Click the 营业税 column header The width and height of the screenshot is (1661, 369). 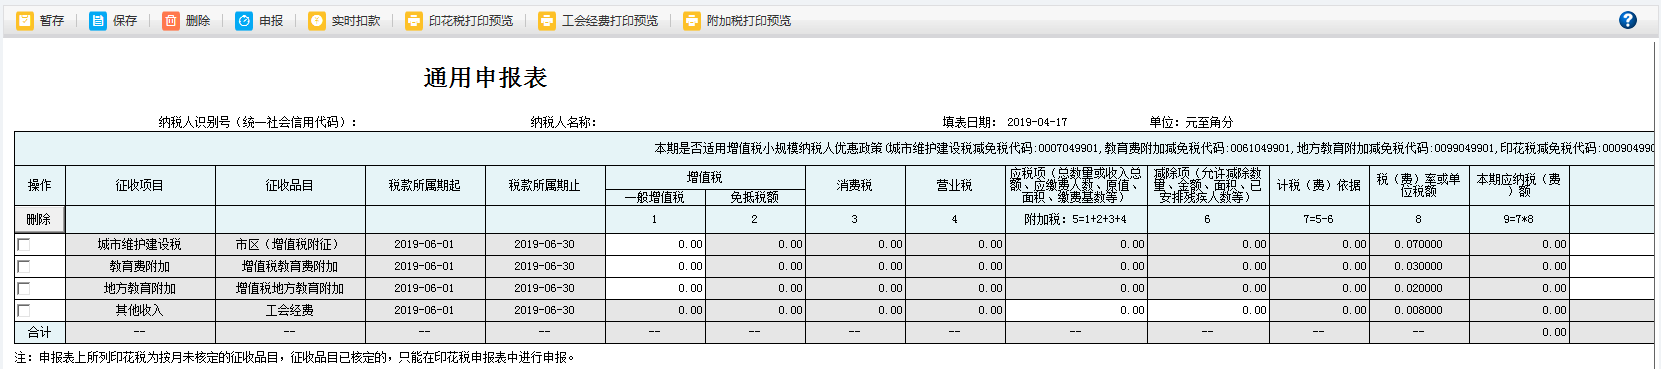click(955, 185)
